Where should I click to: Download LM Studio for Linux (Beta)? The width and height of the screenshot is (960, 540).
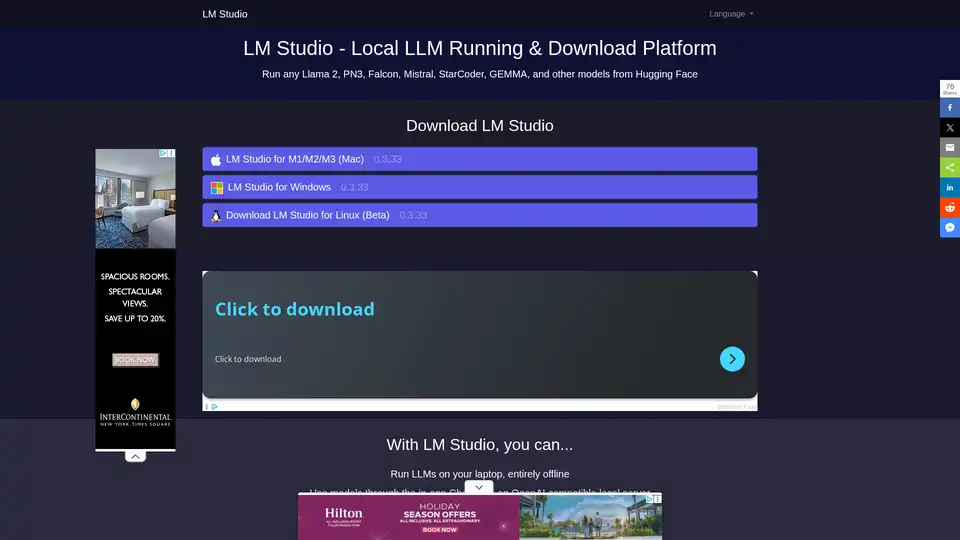(x=479, y=216)
